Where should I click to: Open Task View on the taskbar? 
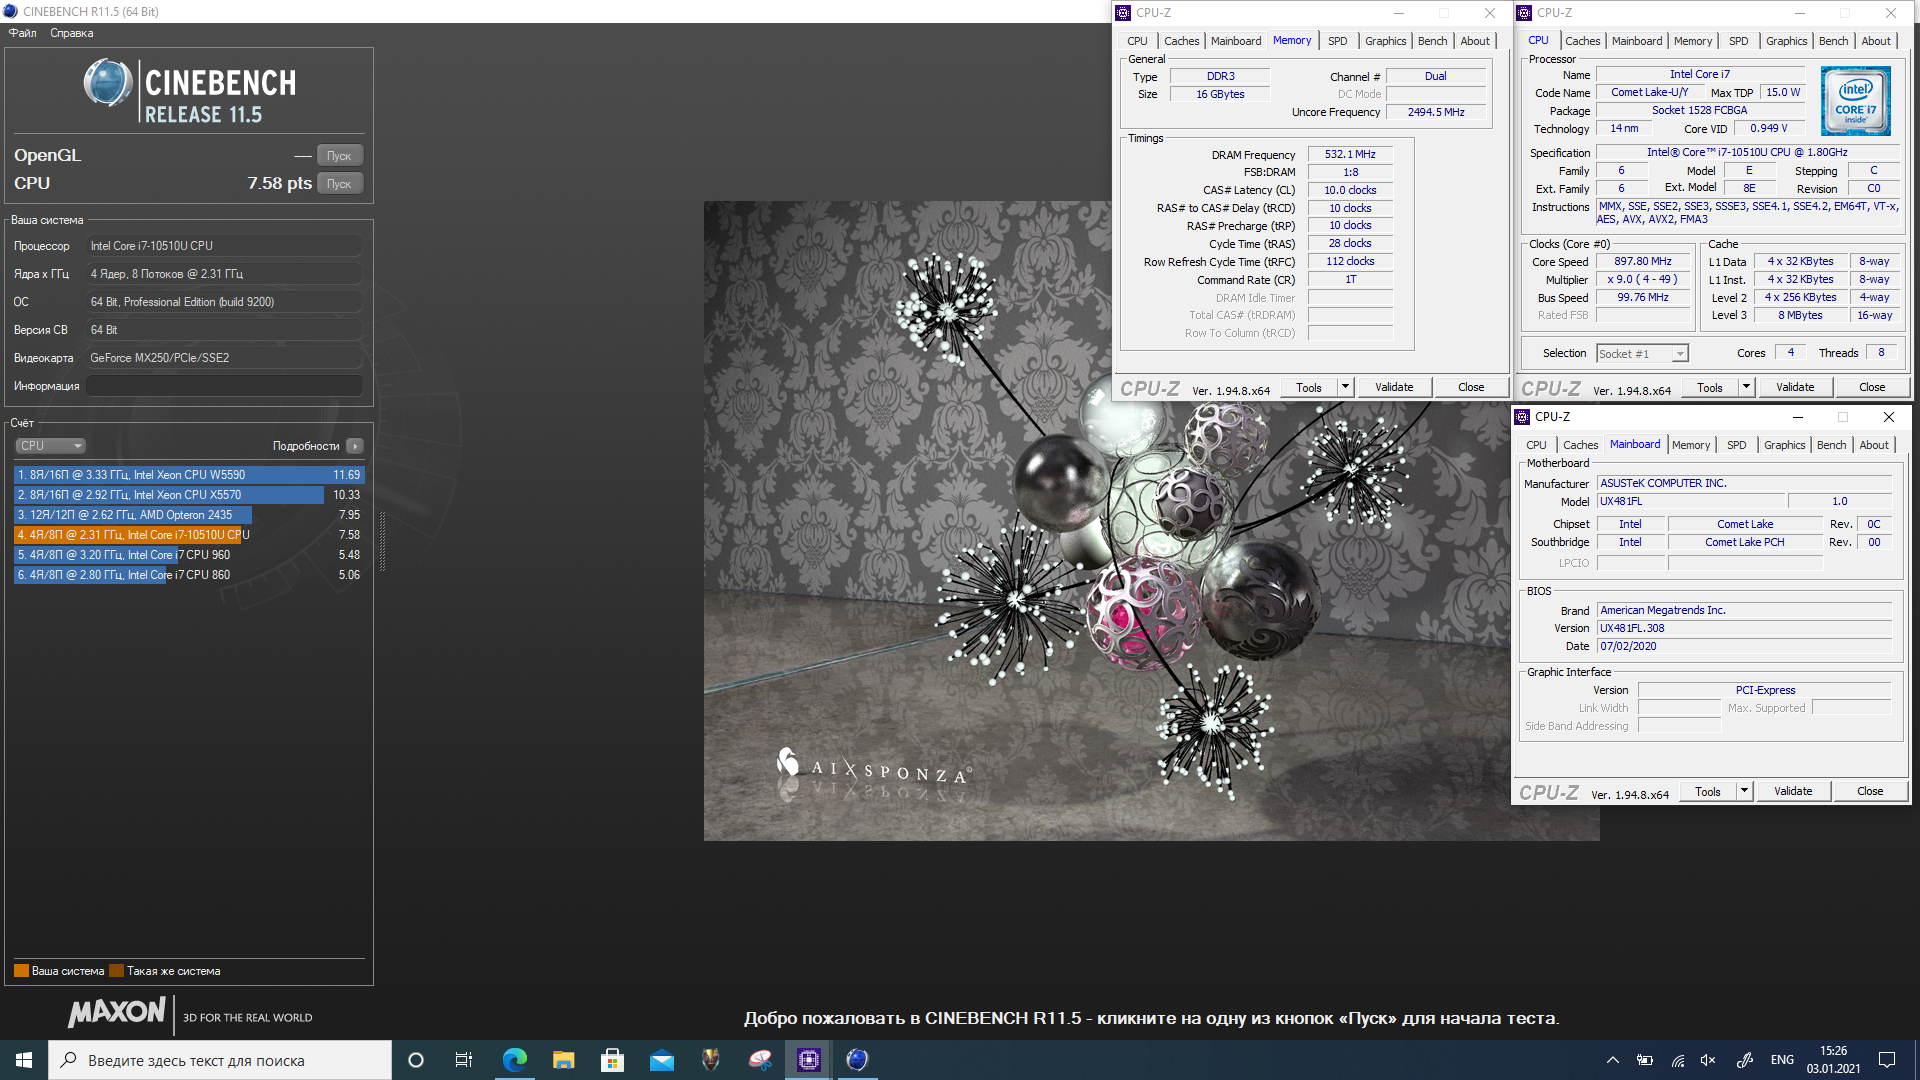pos(464,1060)
